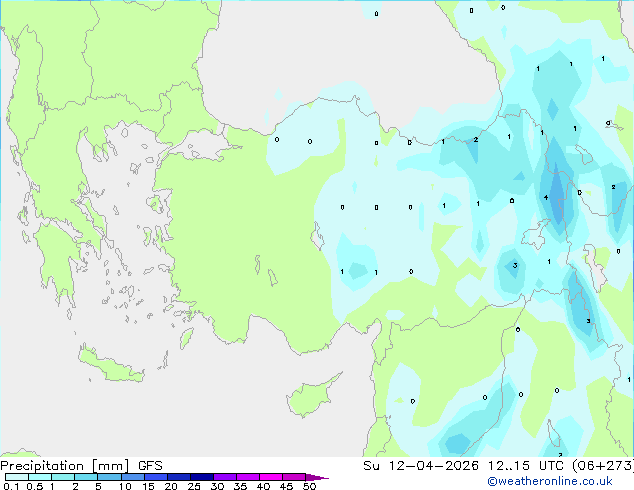
Task: Click the '45' legend scale label
Action: (286, 486)
